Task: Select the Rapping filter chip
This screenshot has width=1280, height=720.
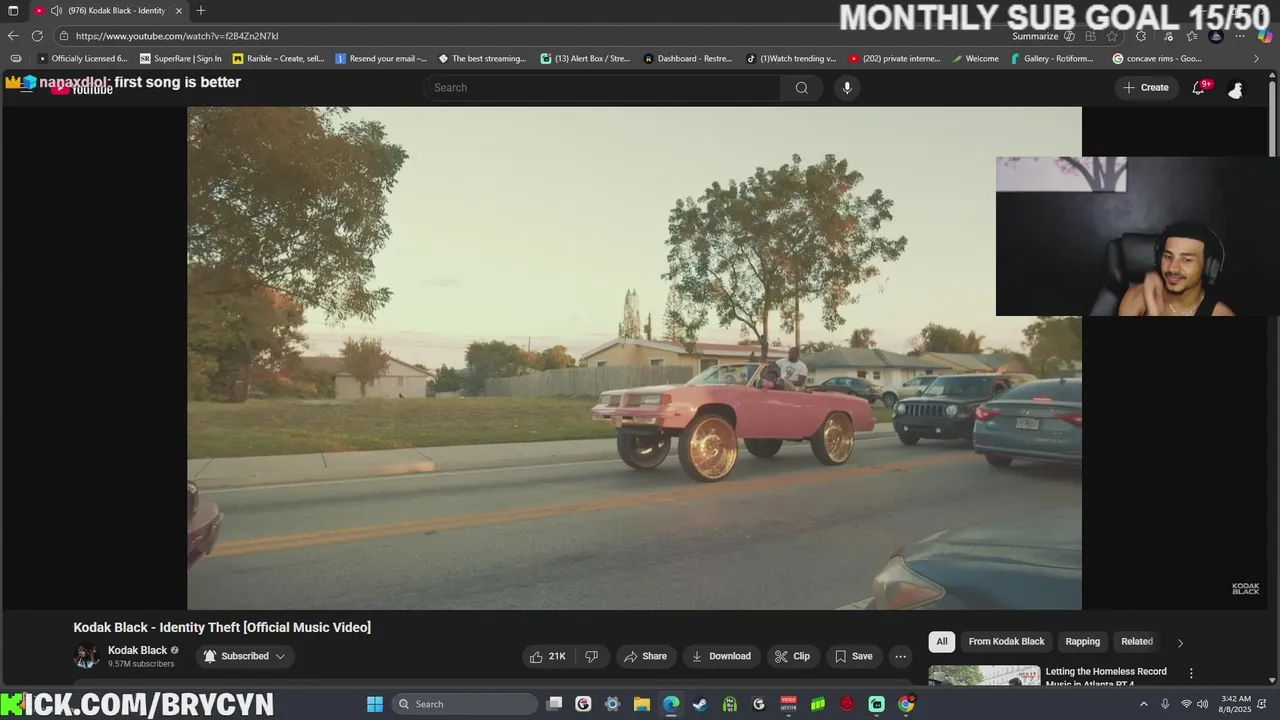Action: pyautogui.click(x=1082, y=642)
